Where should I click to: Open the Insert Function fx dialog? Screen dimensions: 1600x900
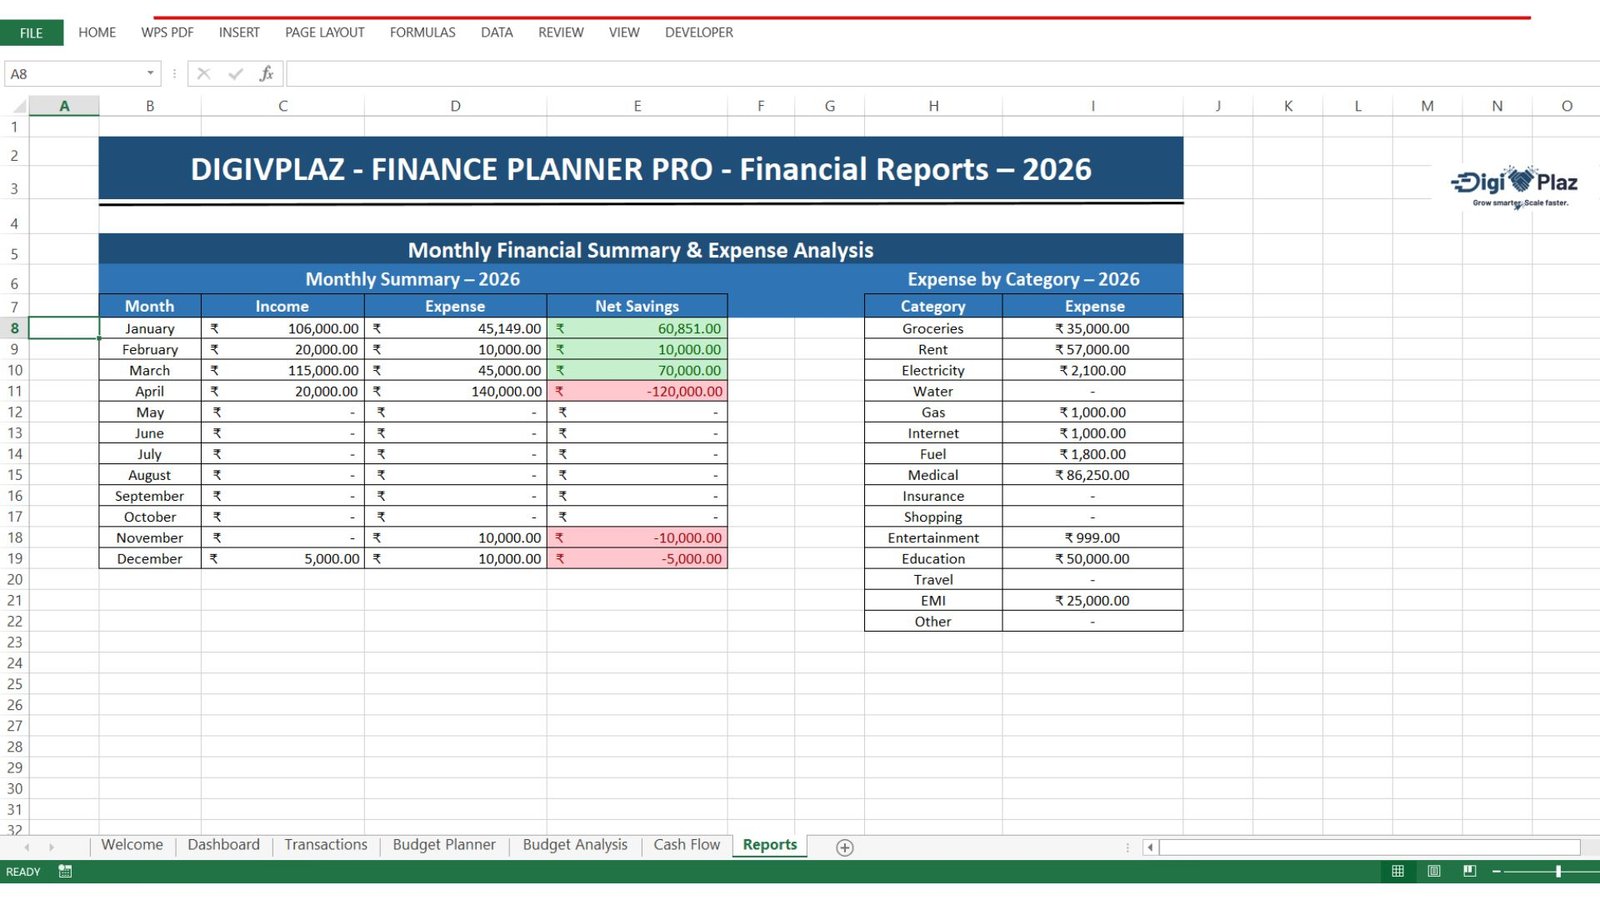pyautogui.click(x=266, y=74)
